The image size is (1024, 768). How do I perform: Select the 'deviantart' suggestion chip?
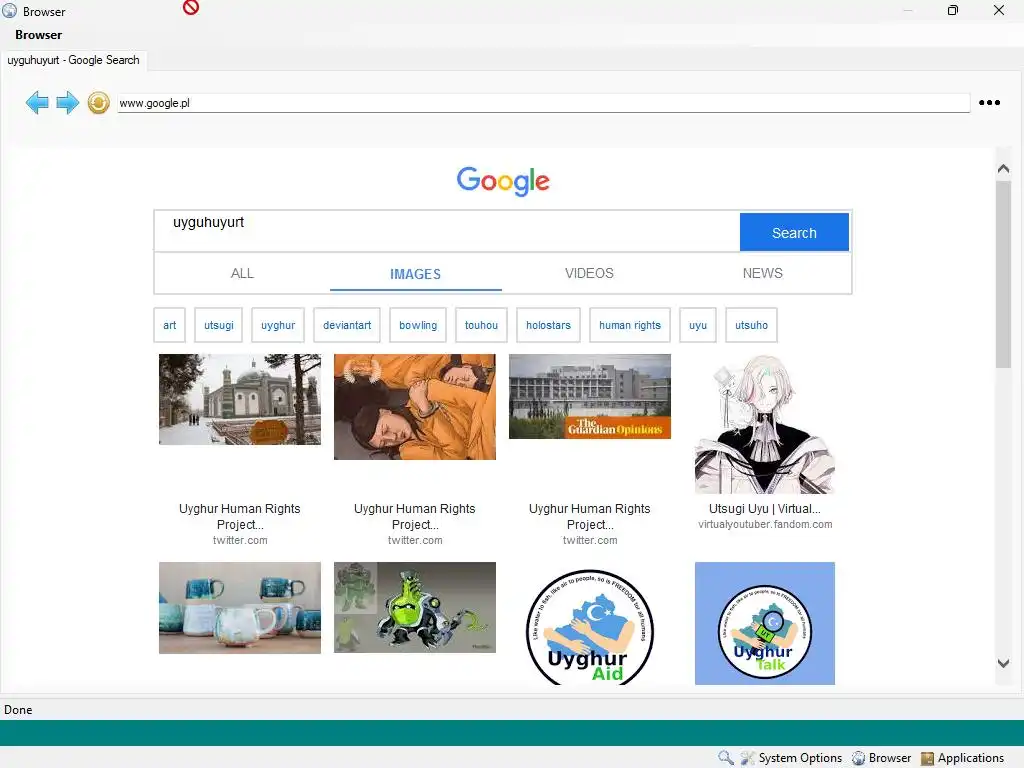point(347,325)
